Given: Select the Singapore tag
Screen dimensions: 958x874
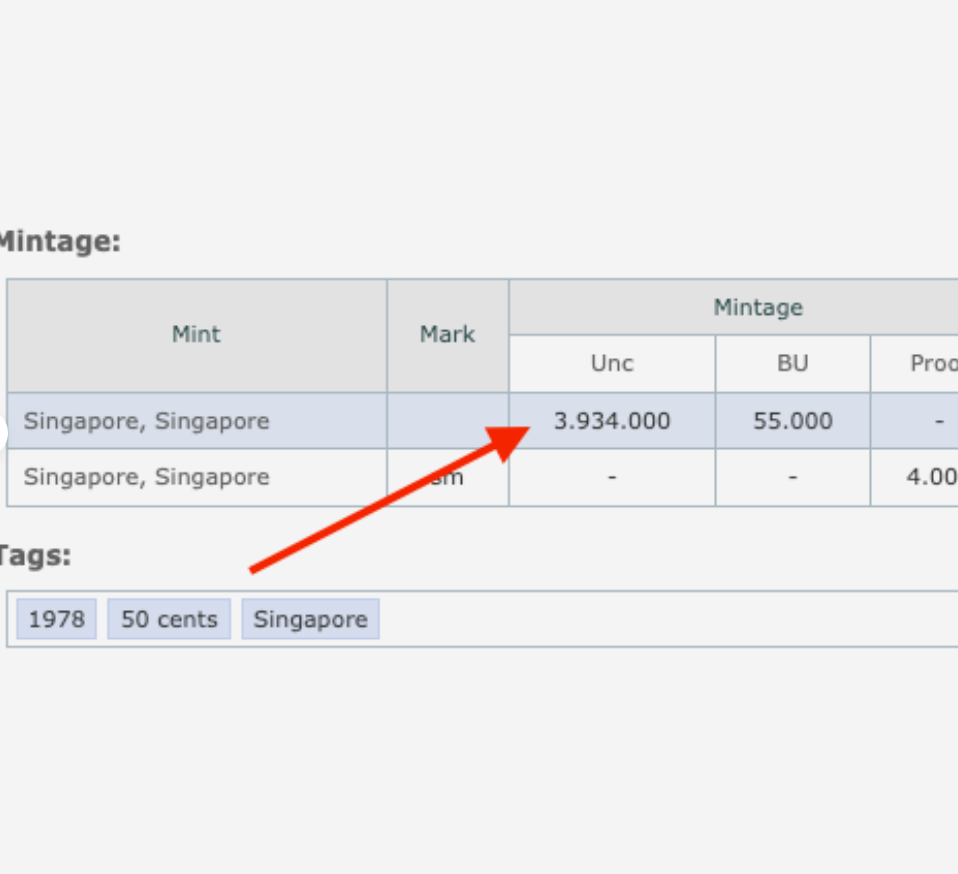Looking at the screenshot, I should pyautogui.click(x=310, y=619).
